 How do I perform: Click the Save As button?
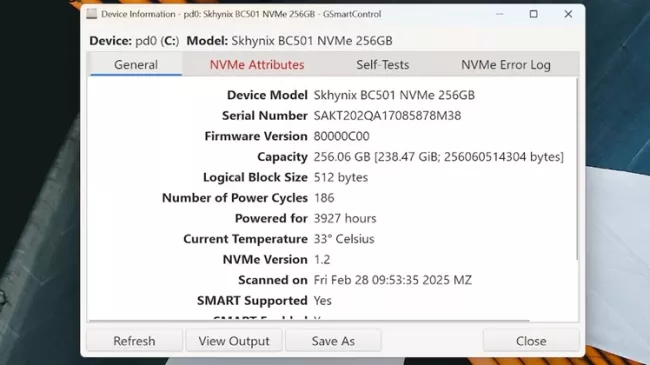[333, 341]
